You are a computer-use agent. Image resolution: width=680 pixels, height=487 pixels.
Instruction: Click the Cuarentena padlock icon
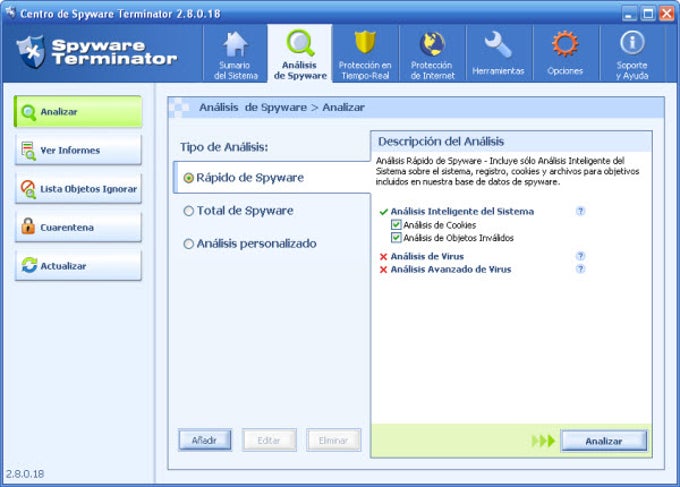click(28, 226)
